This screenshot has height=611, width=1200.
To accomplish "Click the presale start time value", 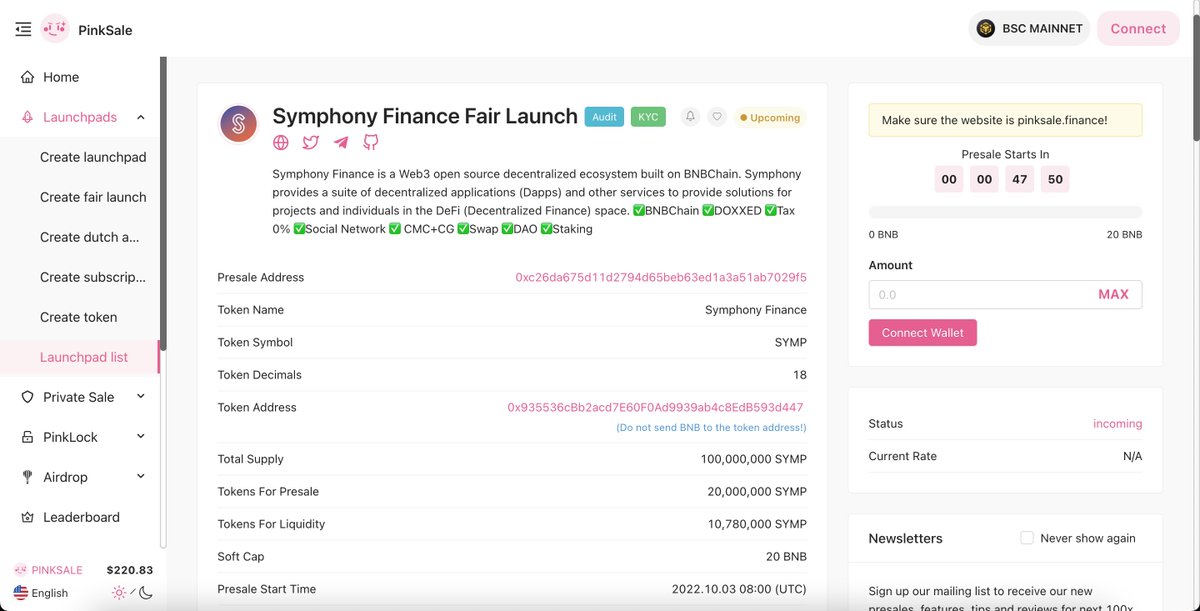I will (739, 589).
